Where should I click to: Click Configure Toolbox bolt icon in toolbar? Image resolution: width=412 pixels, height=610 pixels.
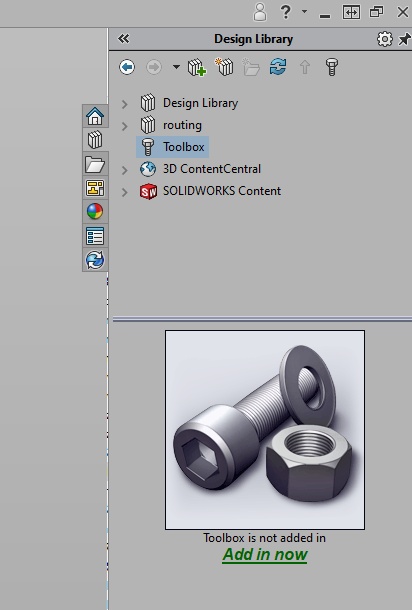(x=331, y=67)
